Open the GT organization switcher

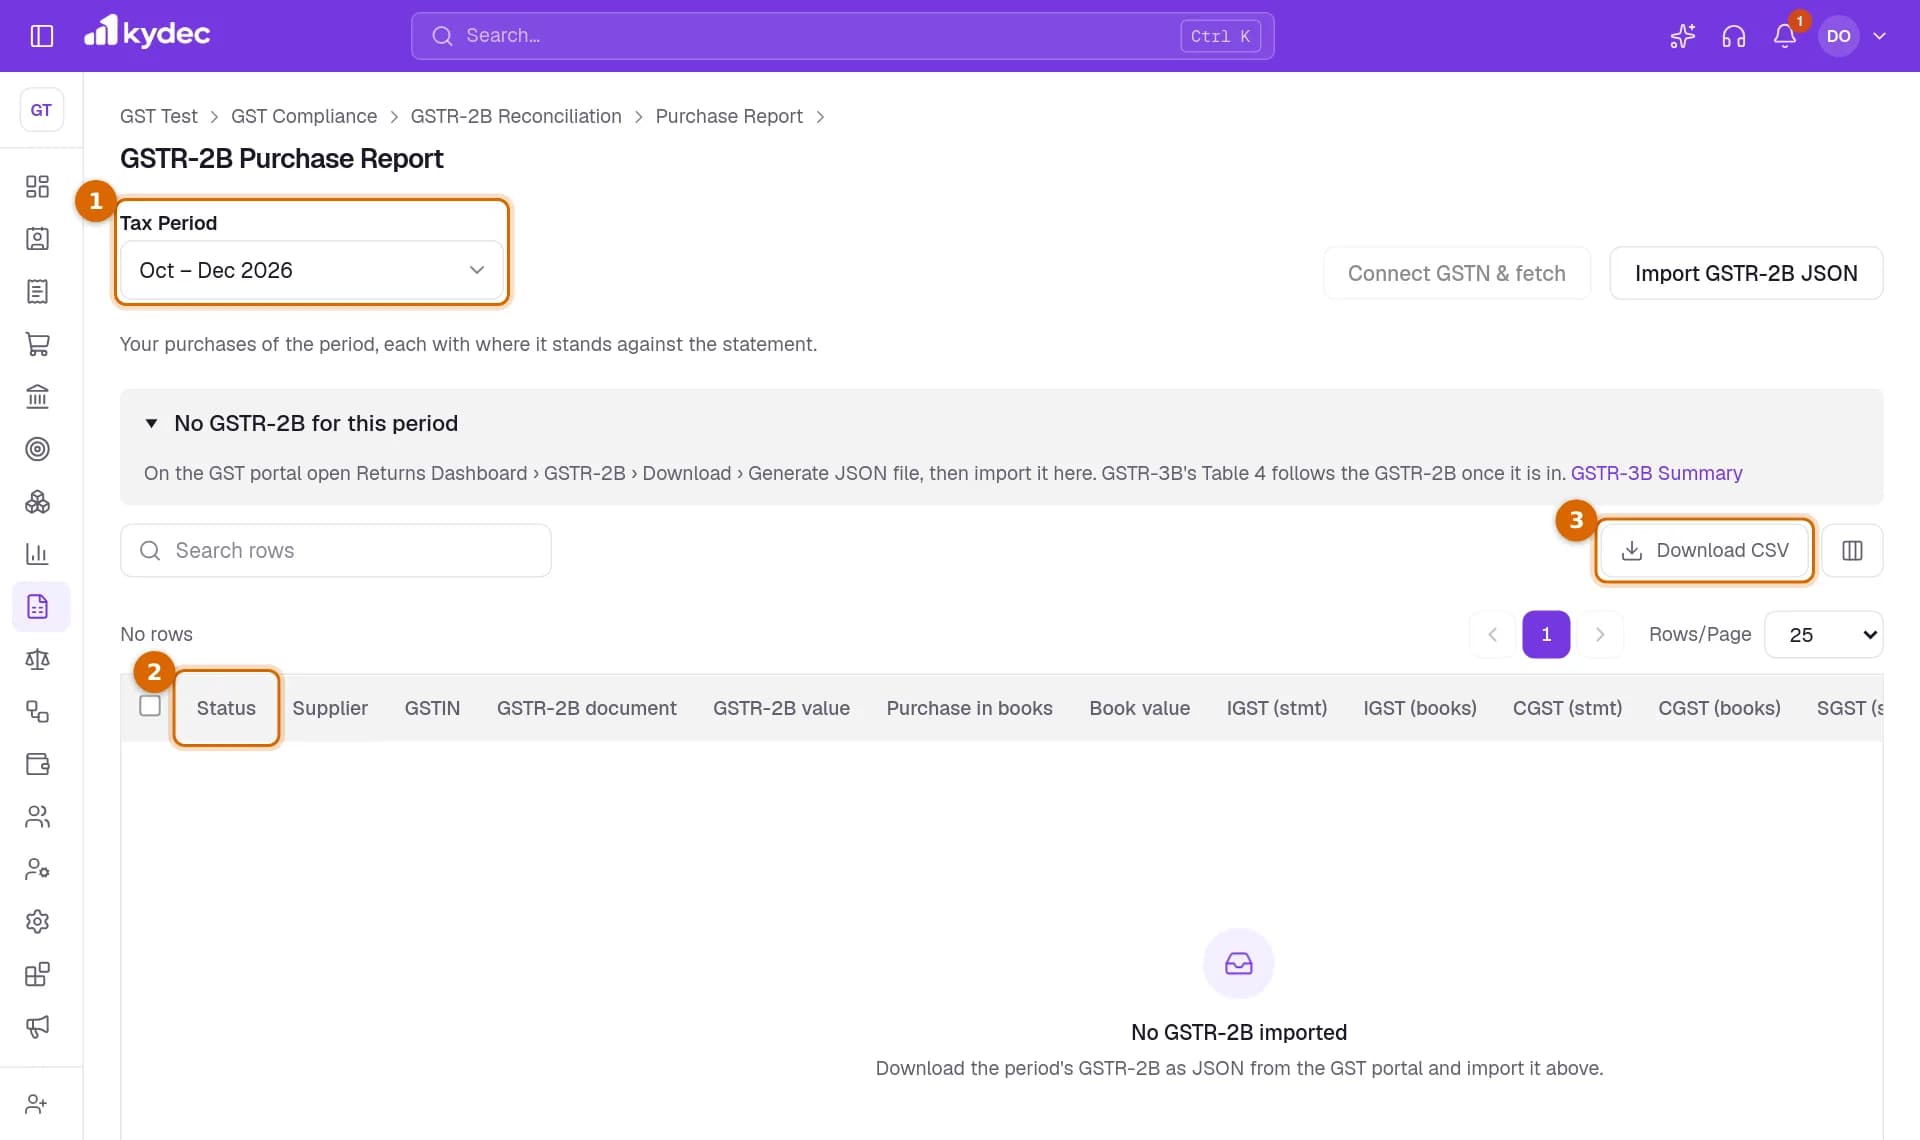(x=41, y=110)
